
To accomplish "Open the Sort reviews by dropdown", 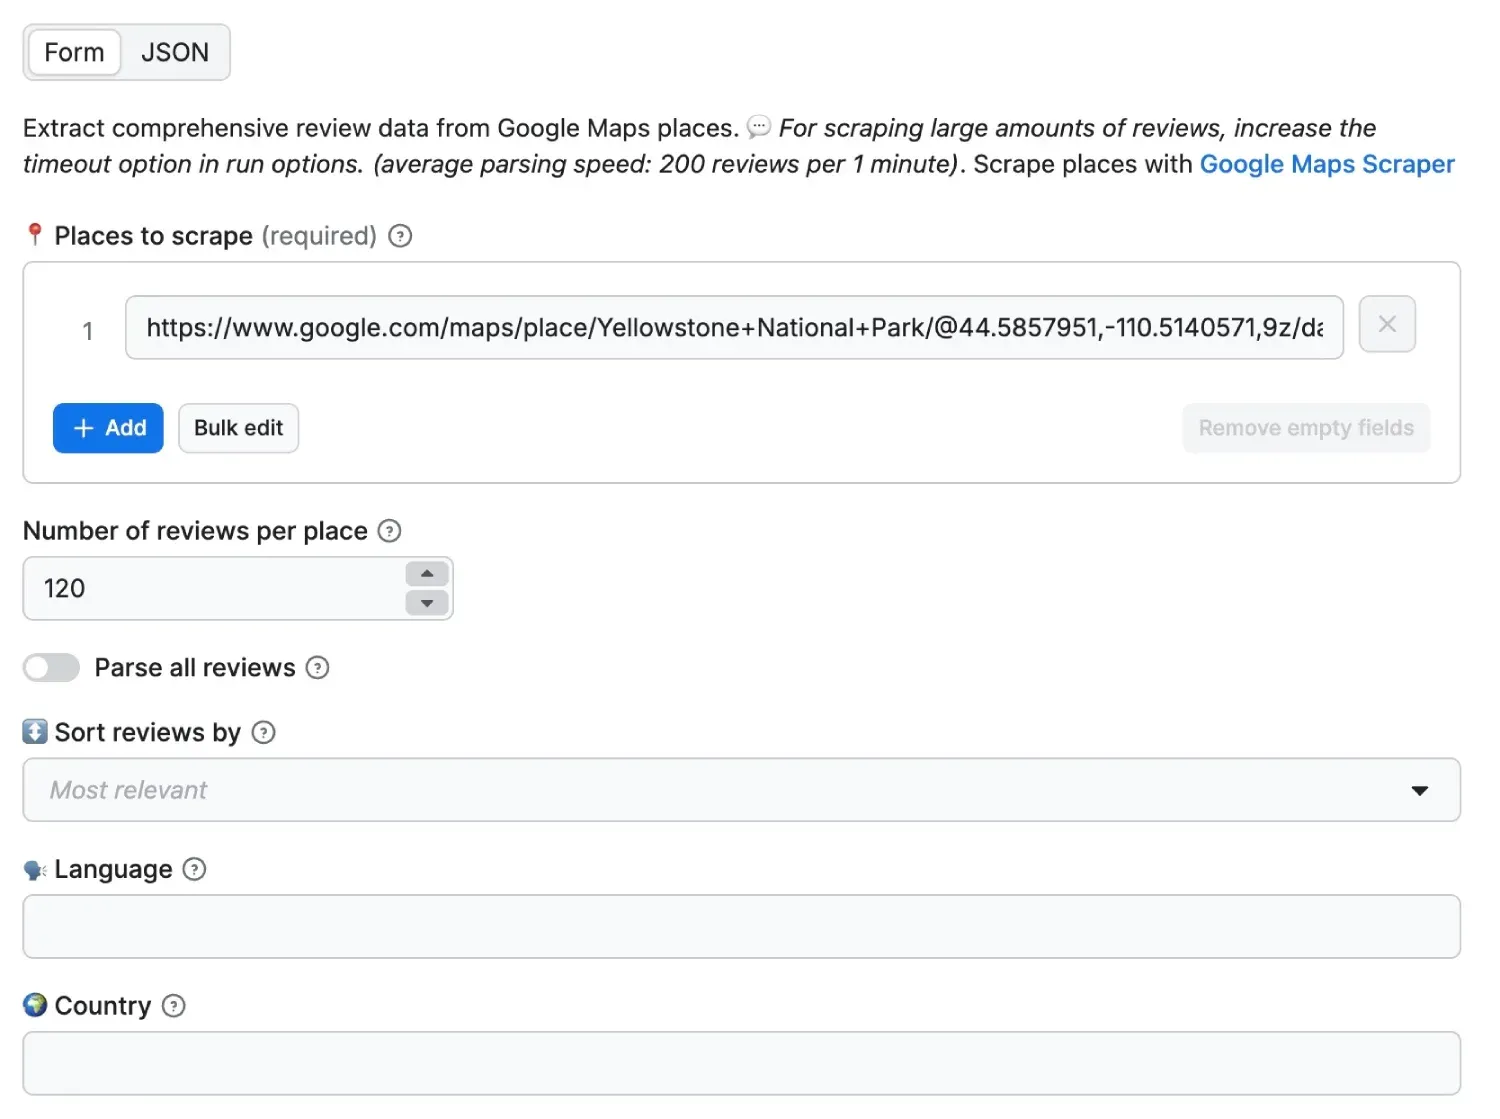I will 740,790.
